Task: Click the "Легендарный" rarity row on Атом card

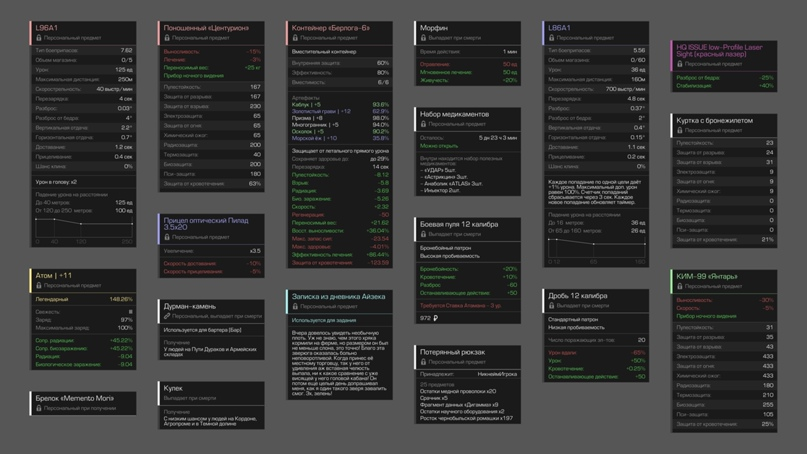Action: [x=83, y=299]
